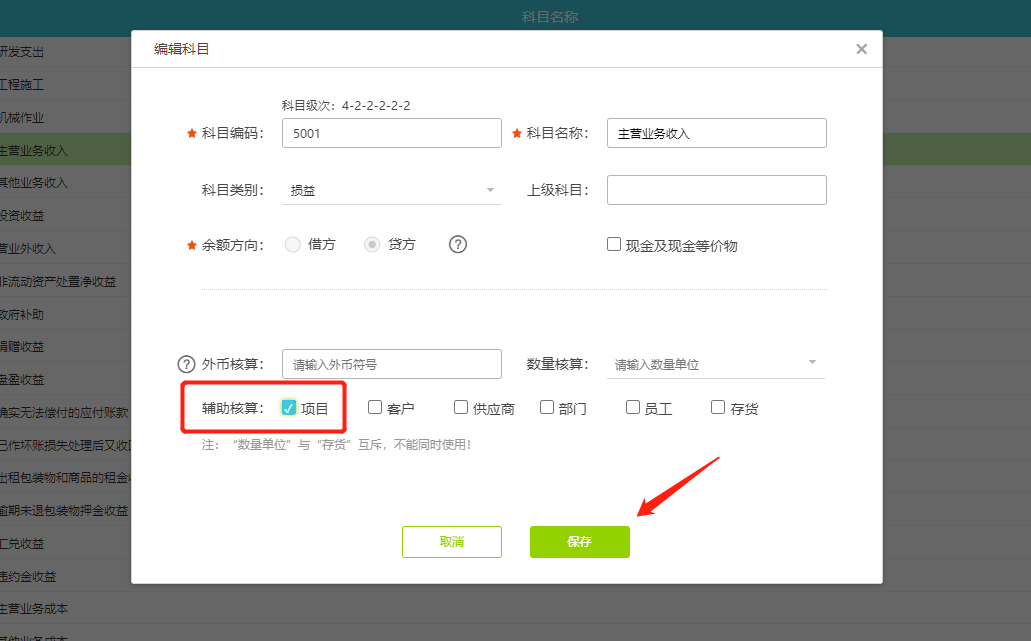Viewport: 1031px width, 641px height.
Task: Focus the empty 上级科目 field
Action: pyautogui.click(x=716, y=190)
